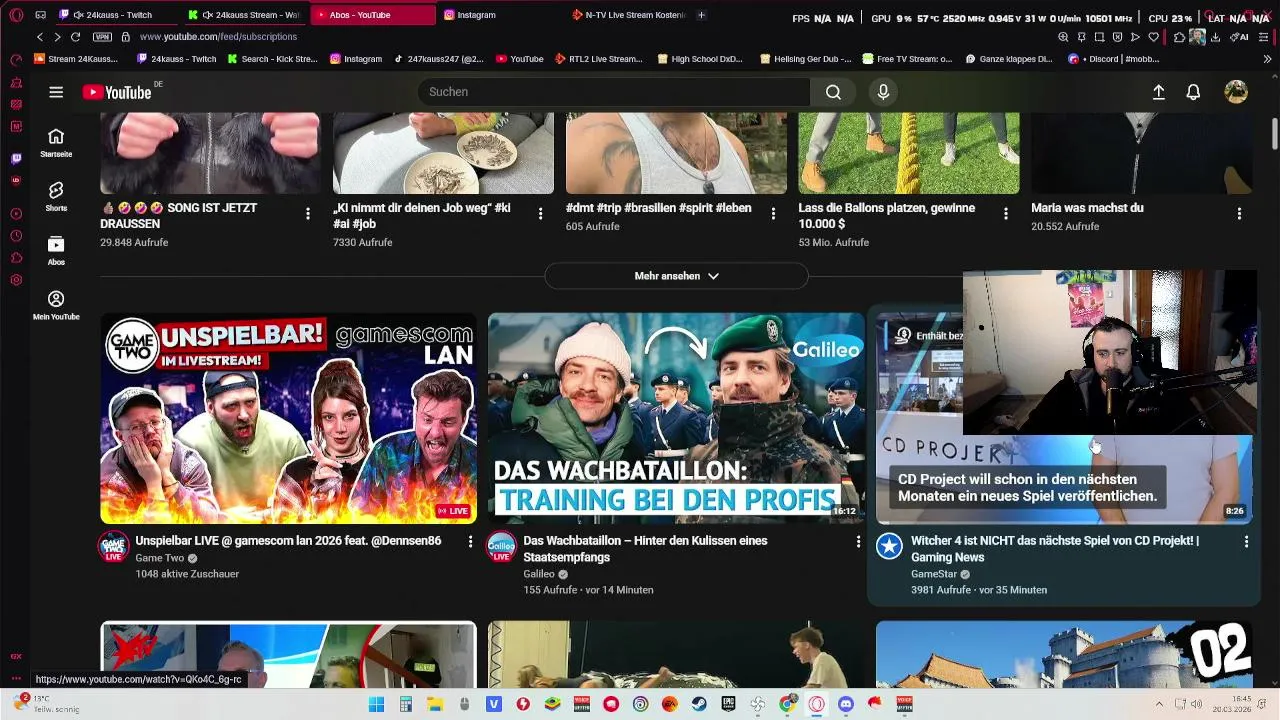Open options for the #dmt #trip short

click(x=773, y=214)
